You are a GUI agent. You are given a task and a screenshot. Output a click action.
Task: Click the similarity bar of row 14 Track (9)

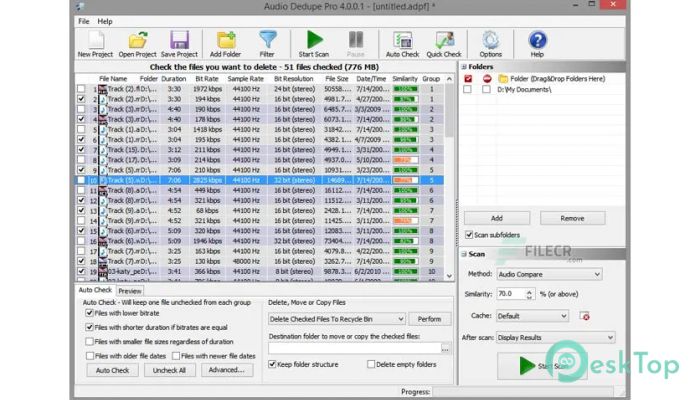coord(405,221)
